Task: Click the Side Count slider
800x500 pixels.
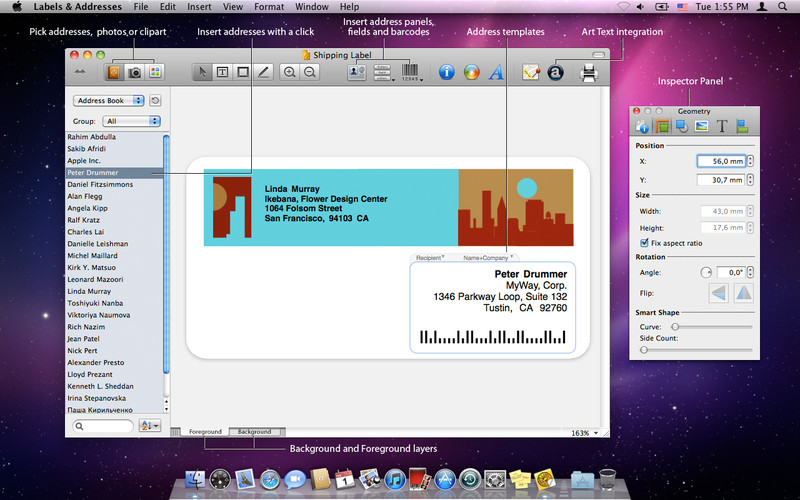Action: (696, 350)
